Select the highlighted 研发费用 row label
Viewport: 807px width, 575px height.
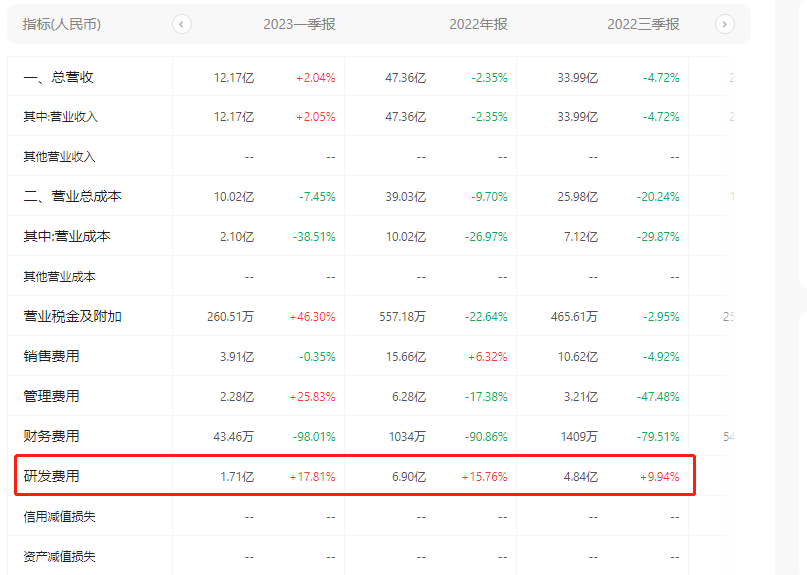coord(51,477)
